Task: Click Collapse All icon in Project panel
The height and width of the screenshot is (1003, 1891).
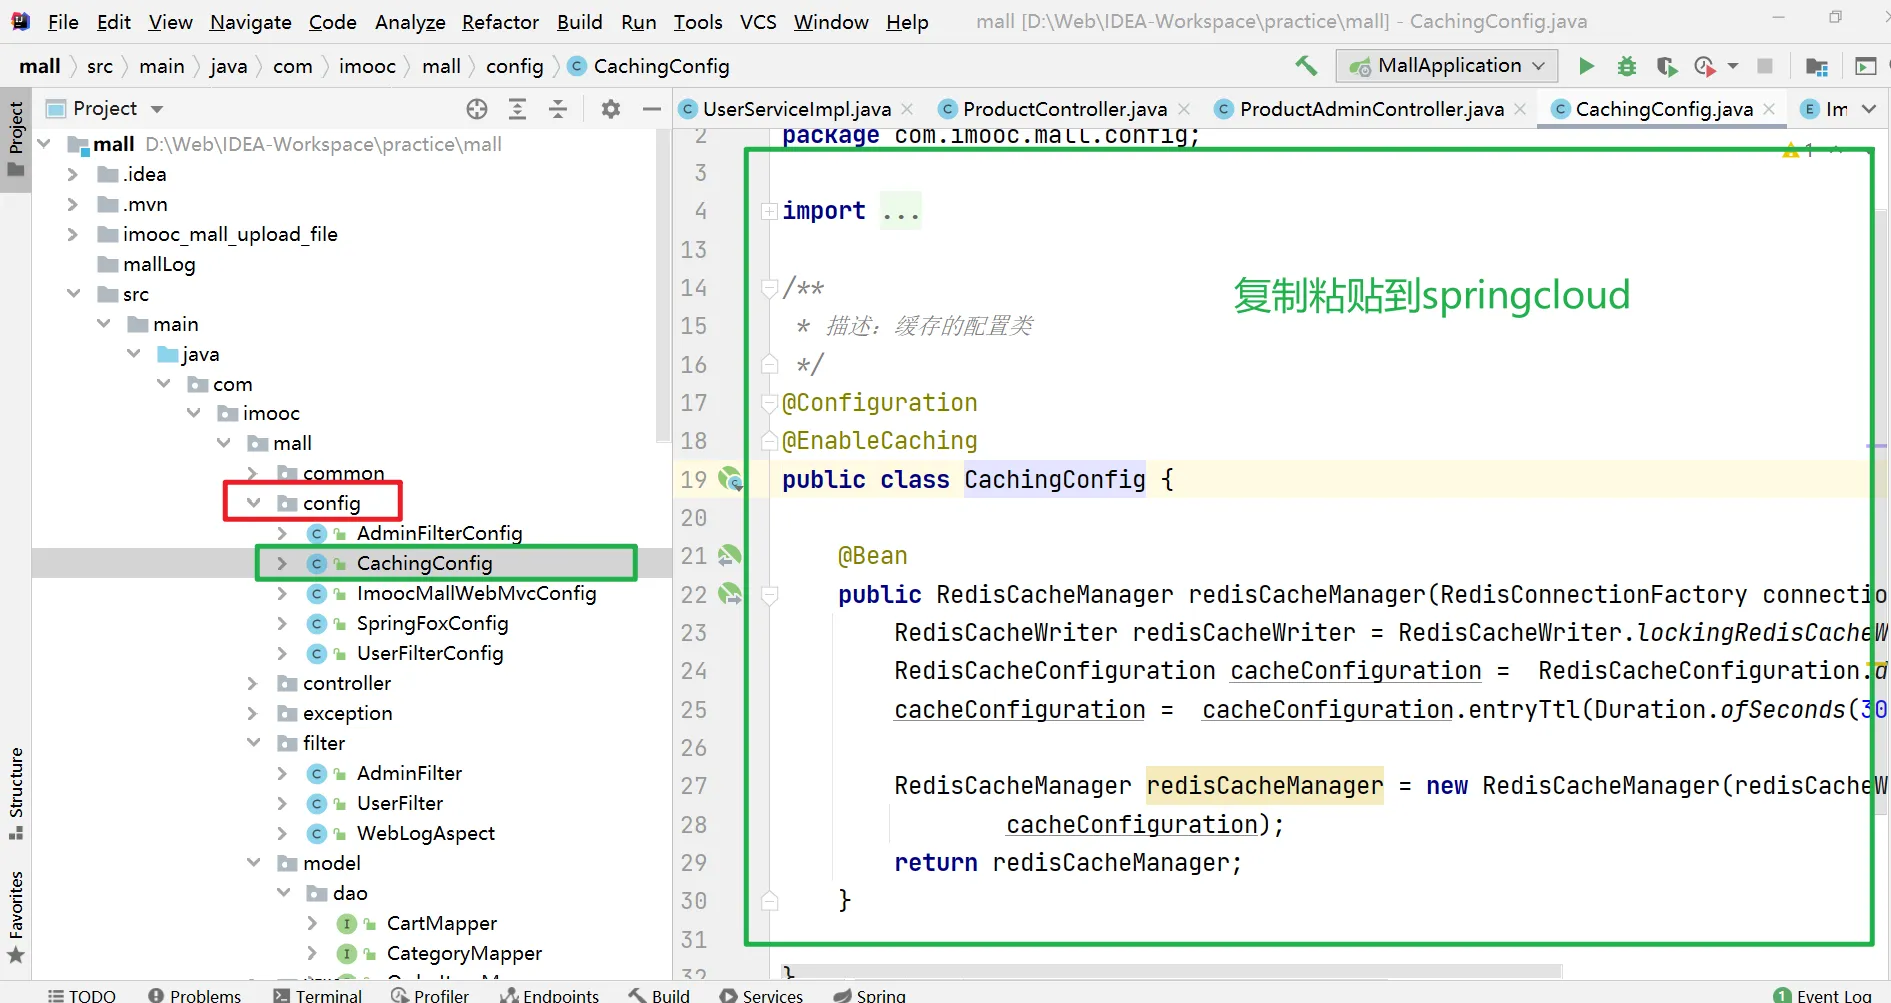Action: 558,109
